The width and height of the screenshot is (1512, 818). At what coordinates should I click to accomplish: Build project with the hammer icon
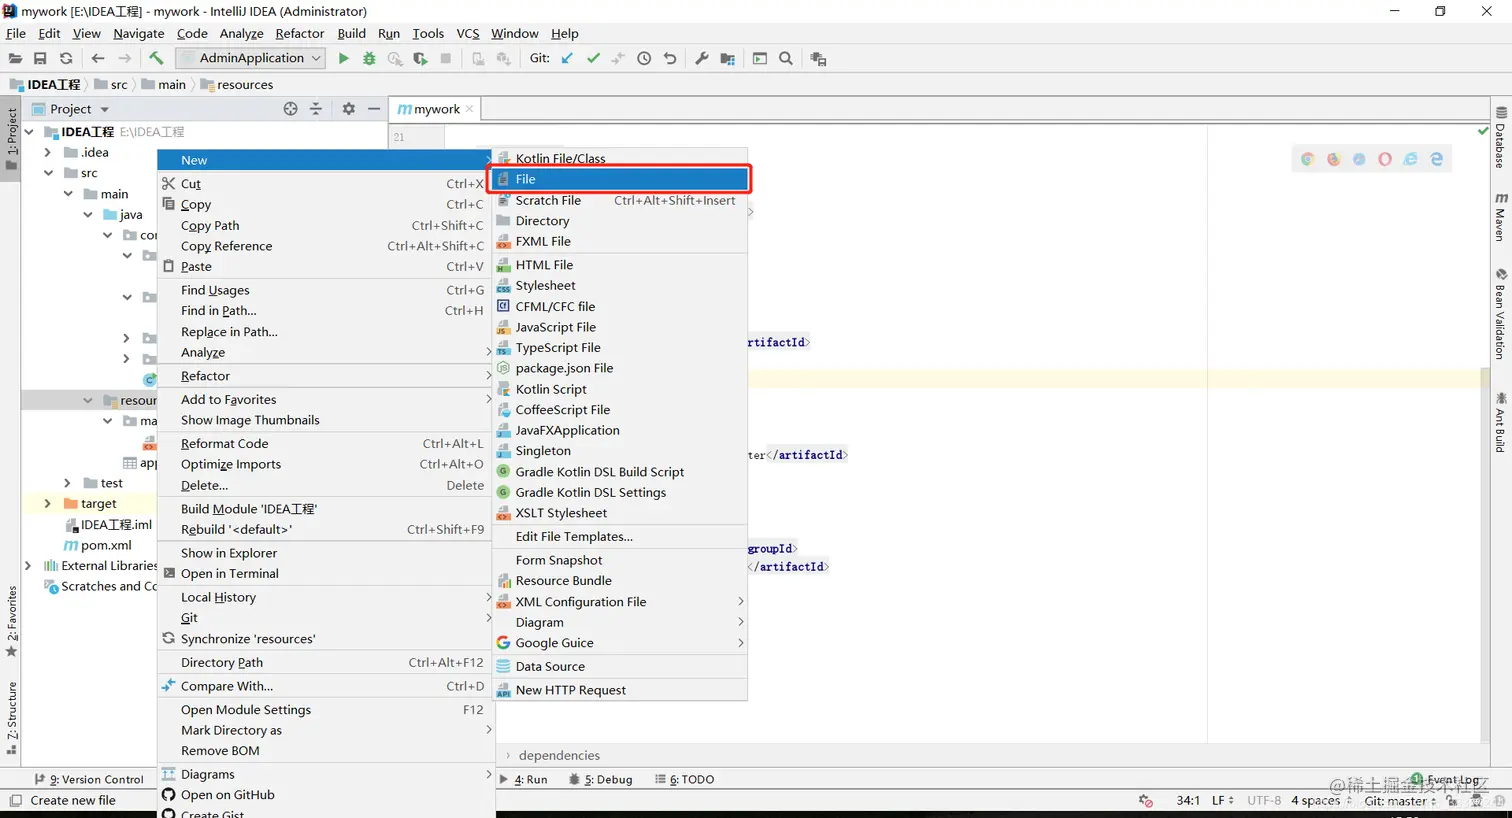pyautogui.click(x=156, y=58)
